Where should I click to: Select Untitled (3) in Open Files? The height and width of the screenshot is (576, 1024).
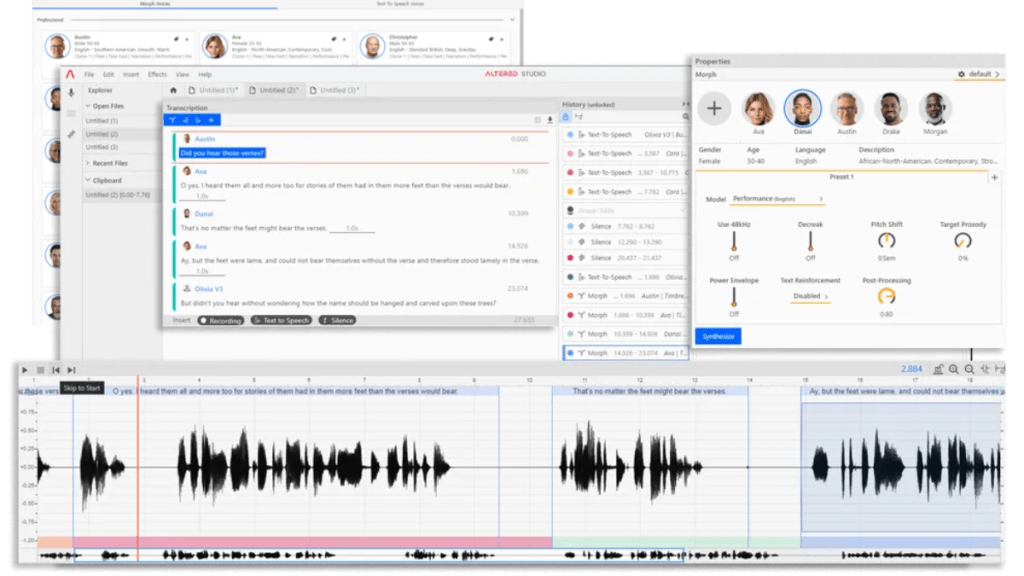[x=101, y=147]
